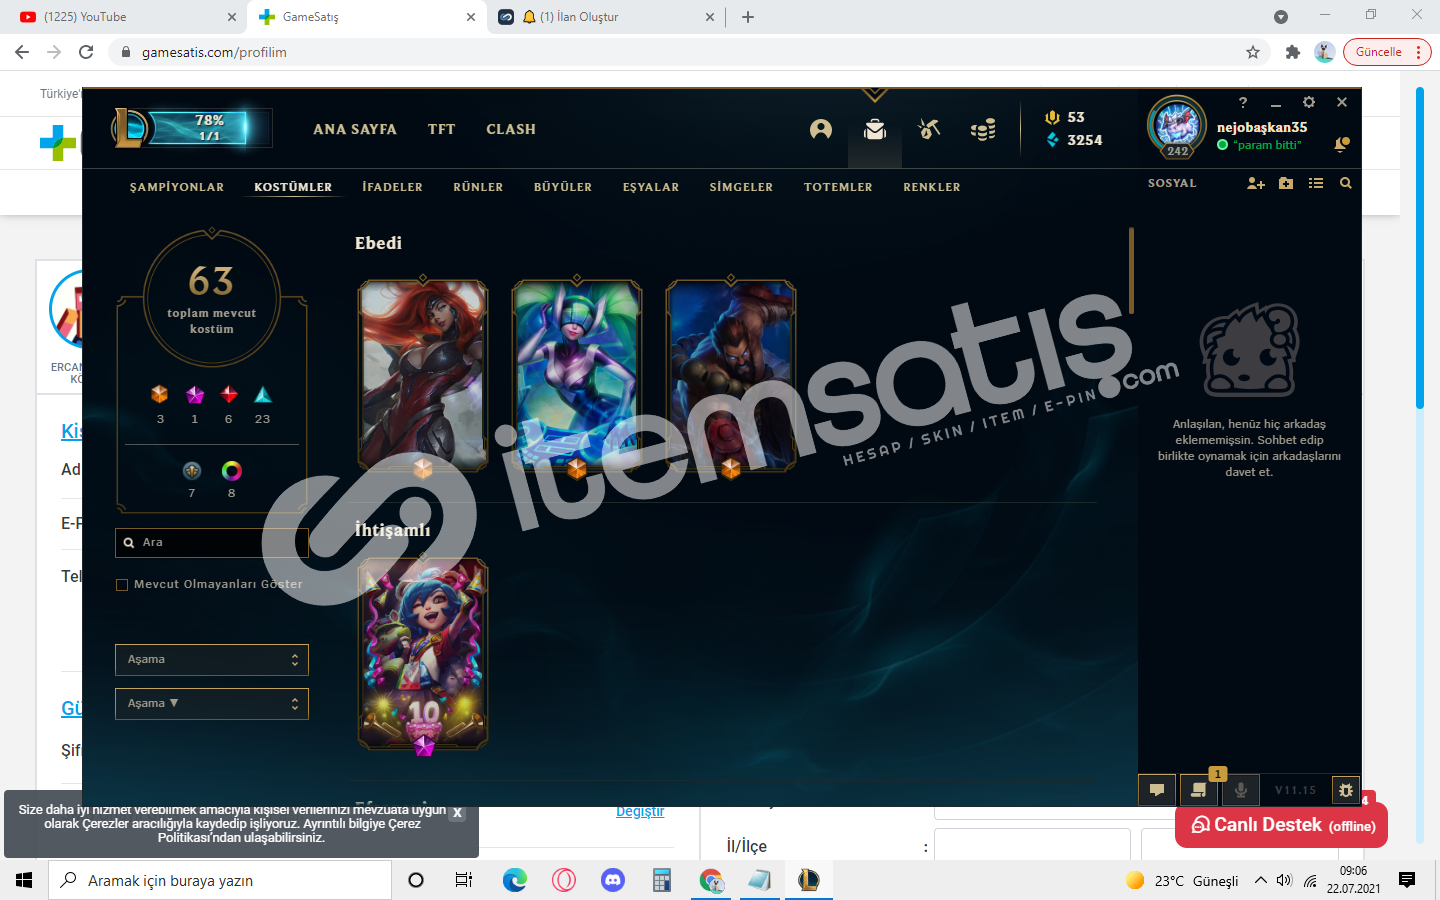This screenshot has width=1440, height=900.
Task: Click the add friend icon
Action: click(x=1256, y=183)
